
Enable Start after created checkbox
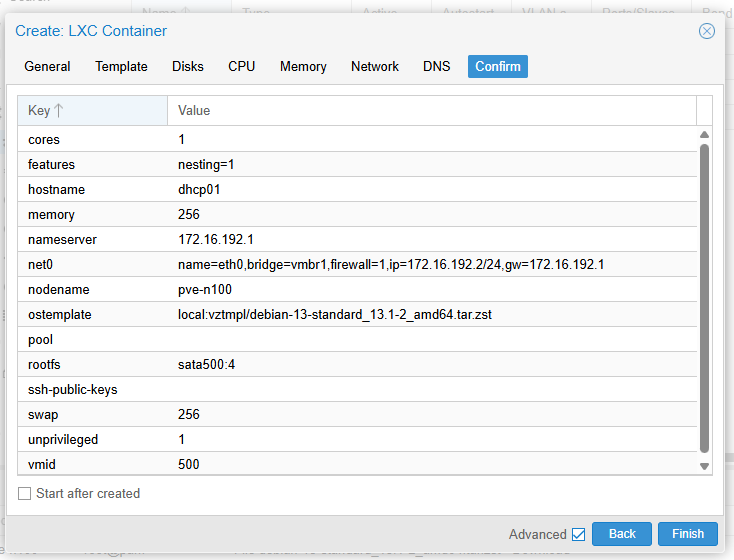coord(25,494)
